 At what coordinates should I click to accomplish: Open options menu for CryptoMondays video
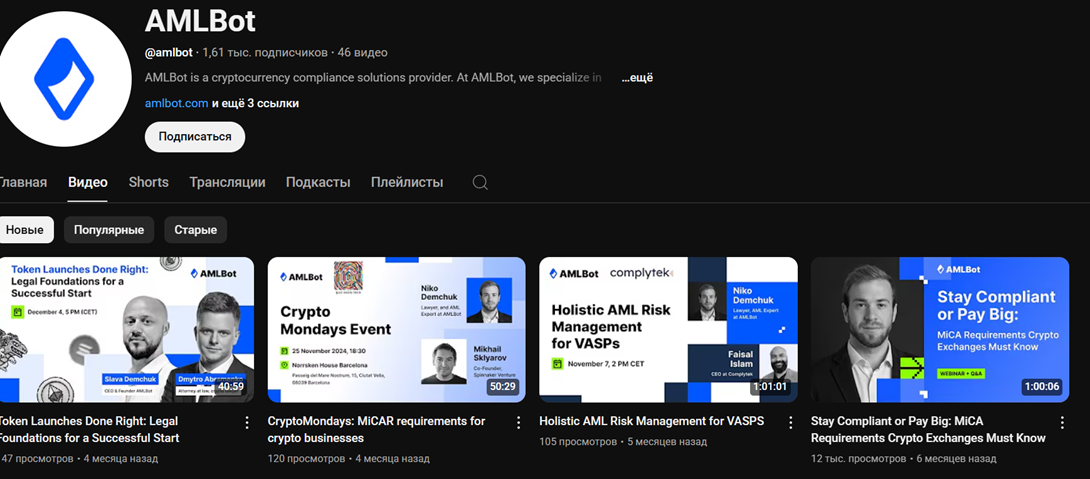518,423
